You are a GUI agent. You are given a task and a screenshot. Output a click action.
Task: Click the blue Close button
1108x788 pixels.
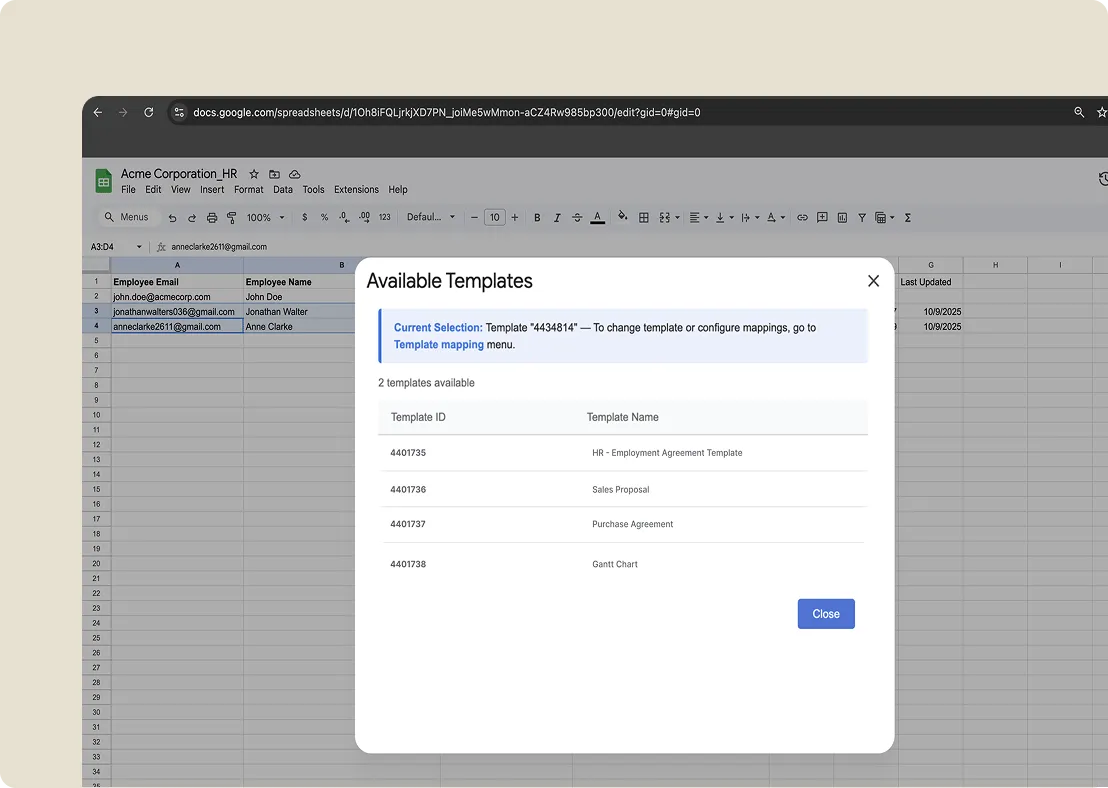click(x=826, y=613)
